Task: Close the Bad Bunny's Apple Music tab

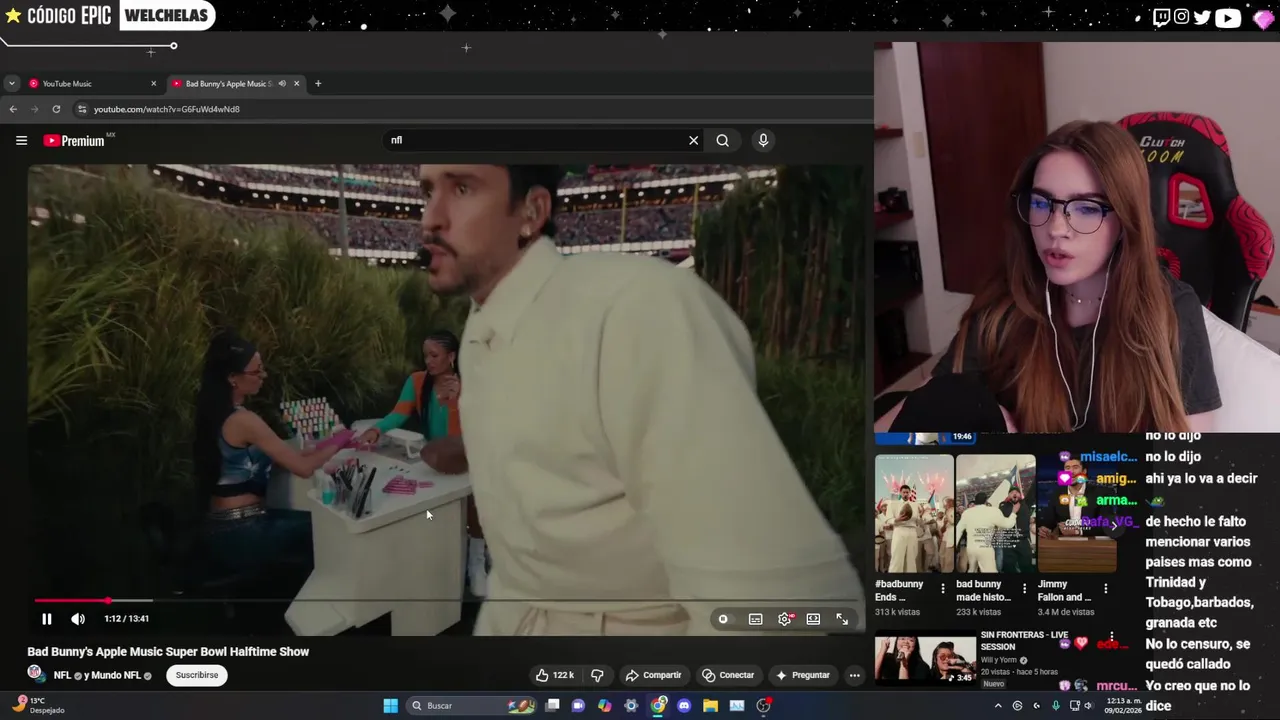Action: coord(296,84)
